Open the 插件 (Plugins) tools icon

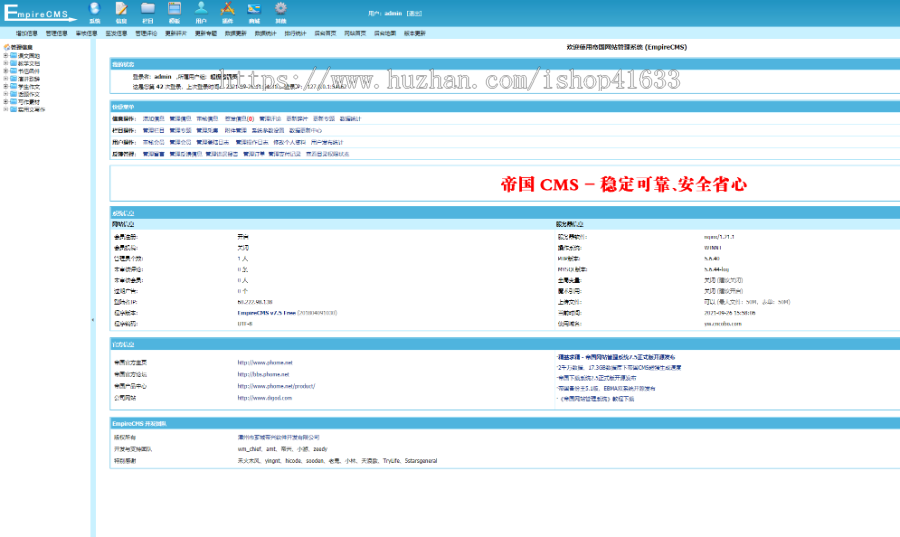pos(228,9)
